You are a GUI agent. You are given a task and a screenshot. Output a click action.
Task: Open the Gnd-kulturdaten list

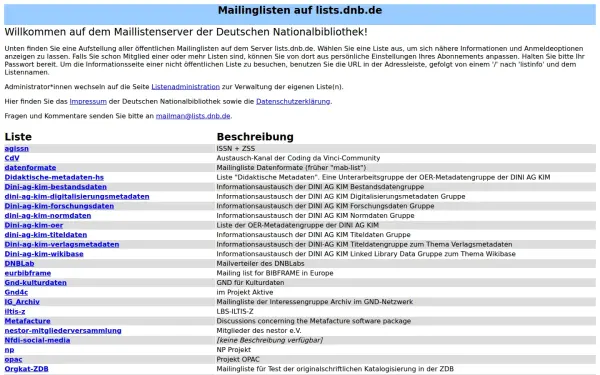[x=36, y=282]
